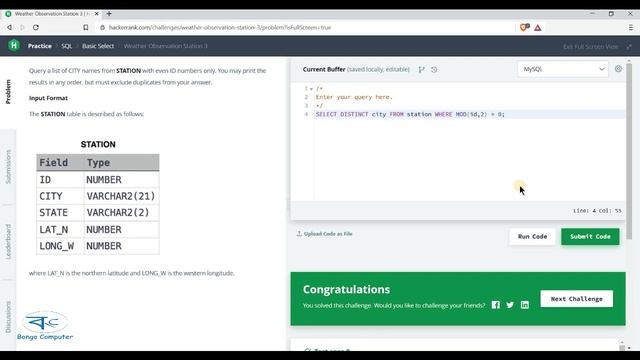The height and width of the screenshot is (360, 640).
Task: Click the 'Input Format' heading
Action: tap(48, 98)
